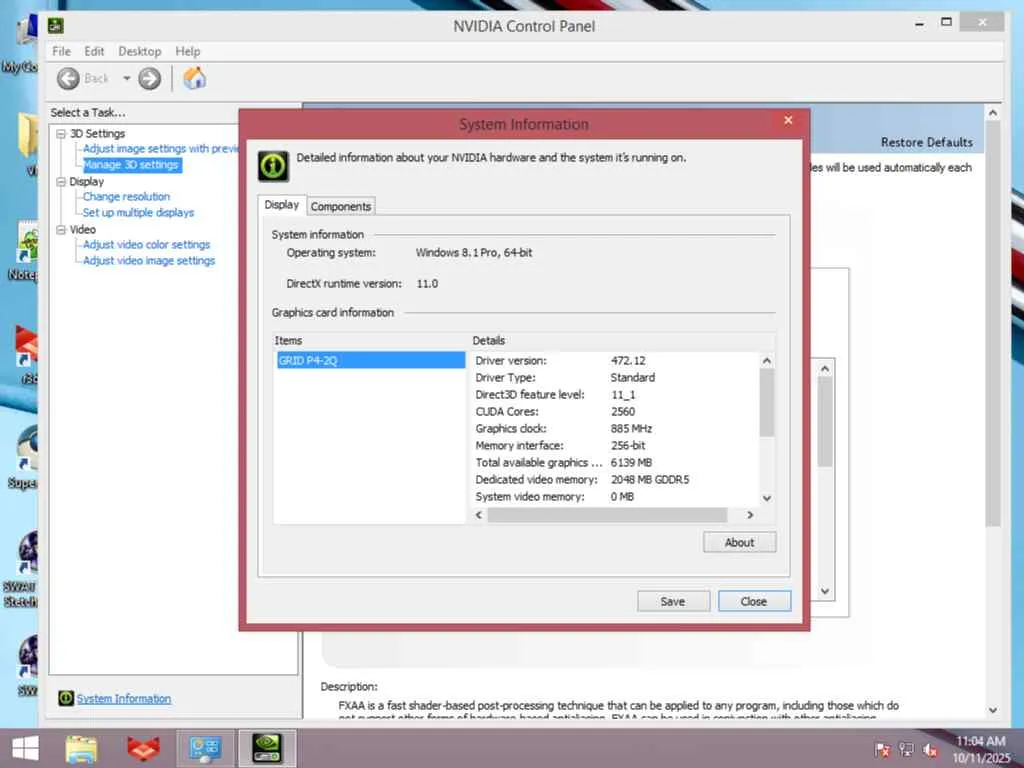1024x768 pixels.
Task: Click System Information icon at bottom left
Action: tap(66, 698)
